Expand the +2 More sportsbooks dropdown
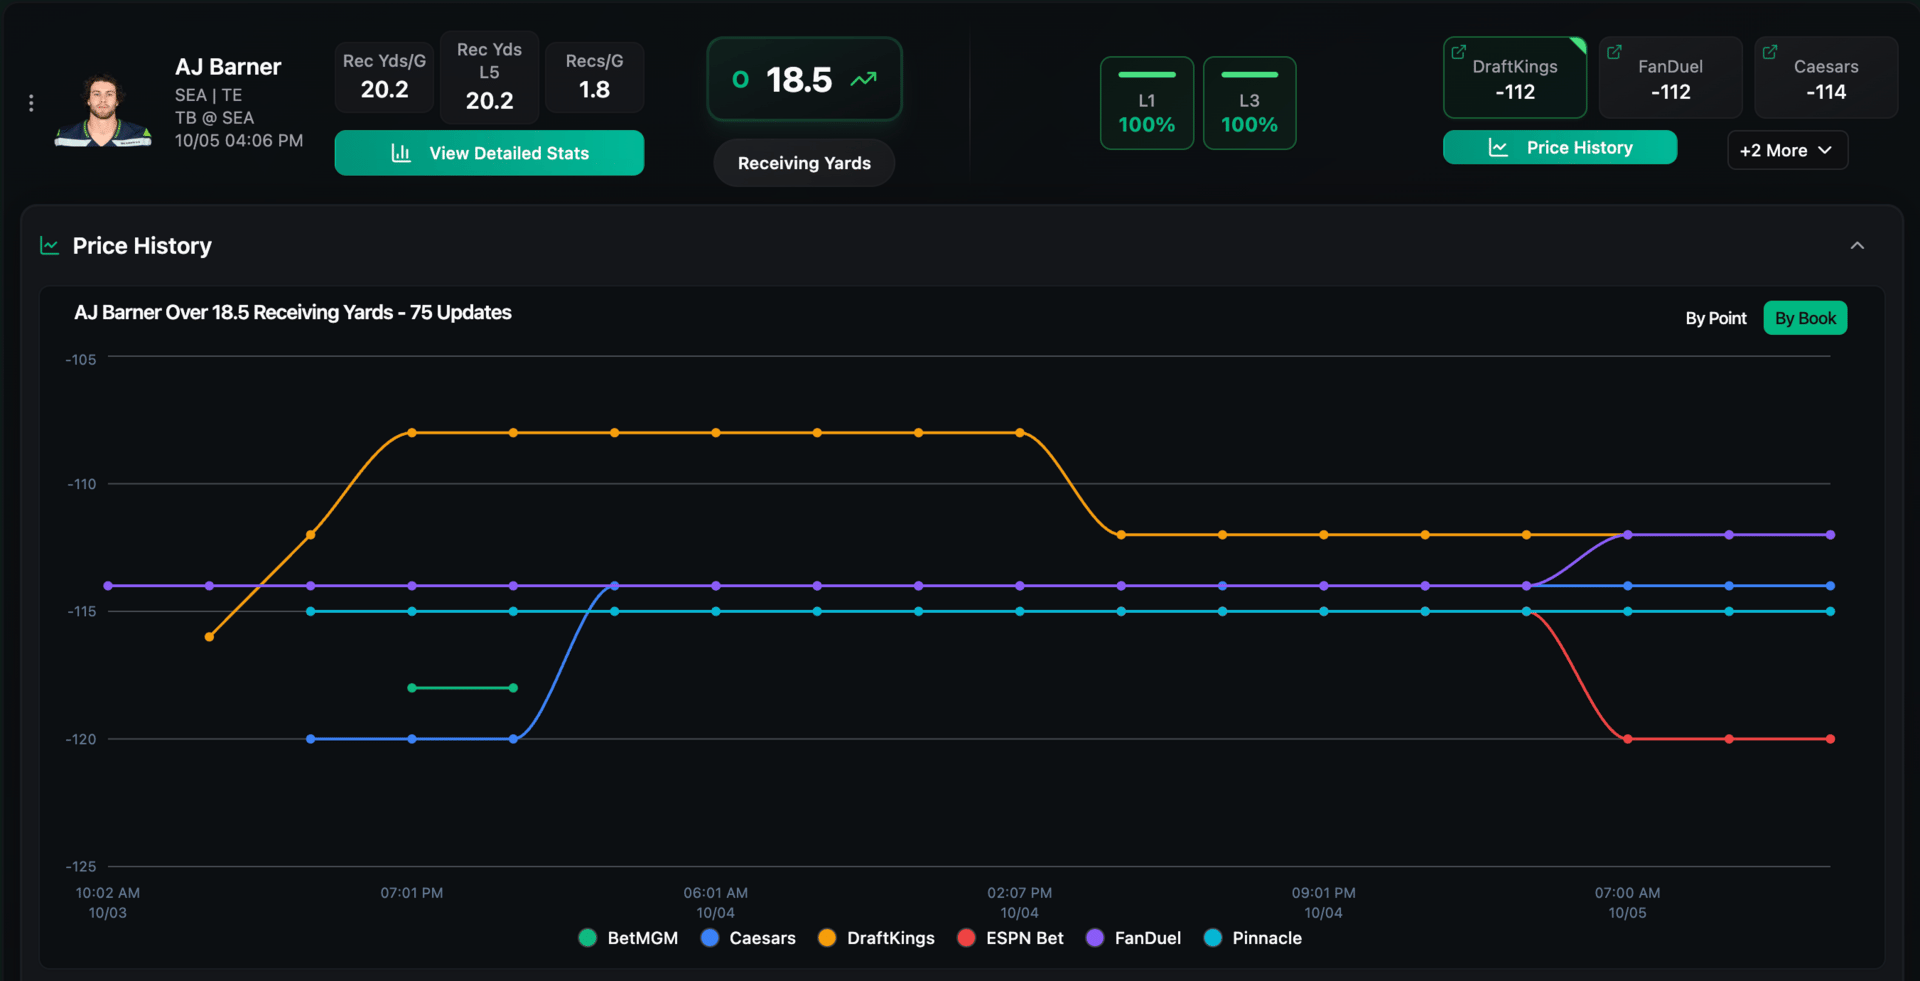The height and width of the screenshot is (981, 1920). (1787, 150)
